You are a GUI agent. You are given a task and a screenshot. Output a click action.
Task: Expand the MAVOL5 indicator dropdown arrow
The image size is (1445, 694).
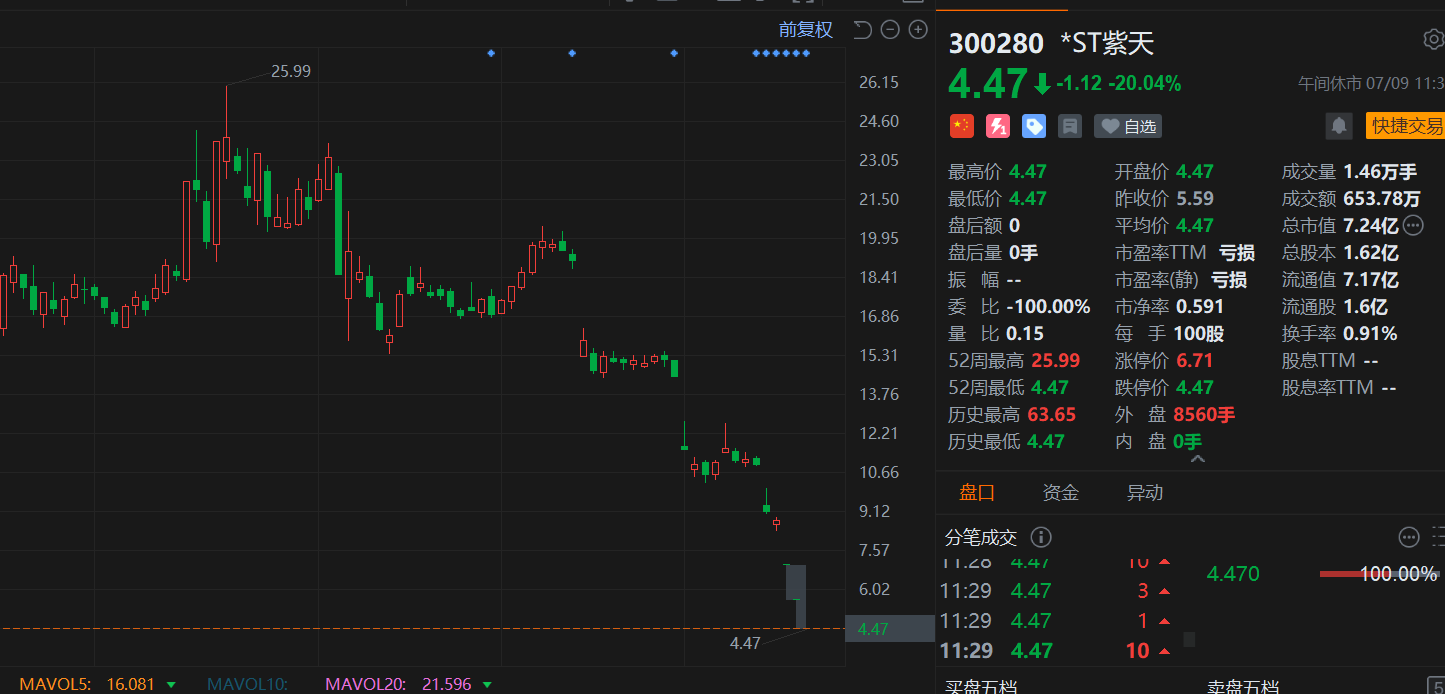click(x=171, y=685)
